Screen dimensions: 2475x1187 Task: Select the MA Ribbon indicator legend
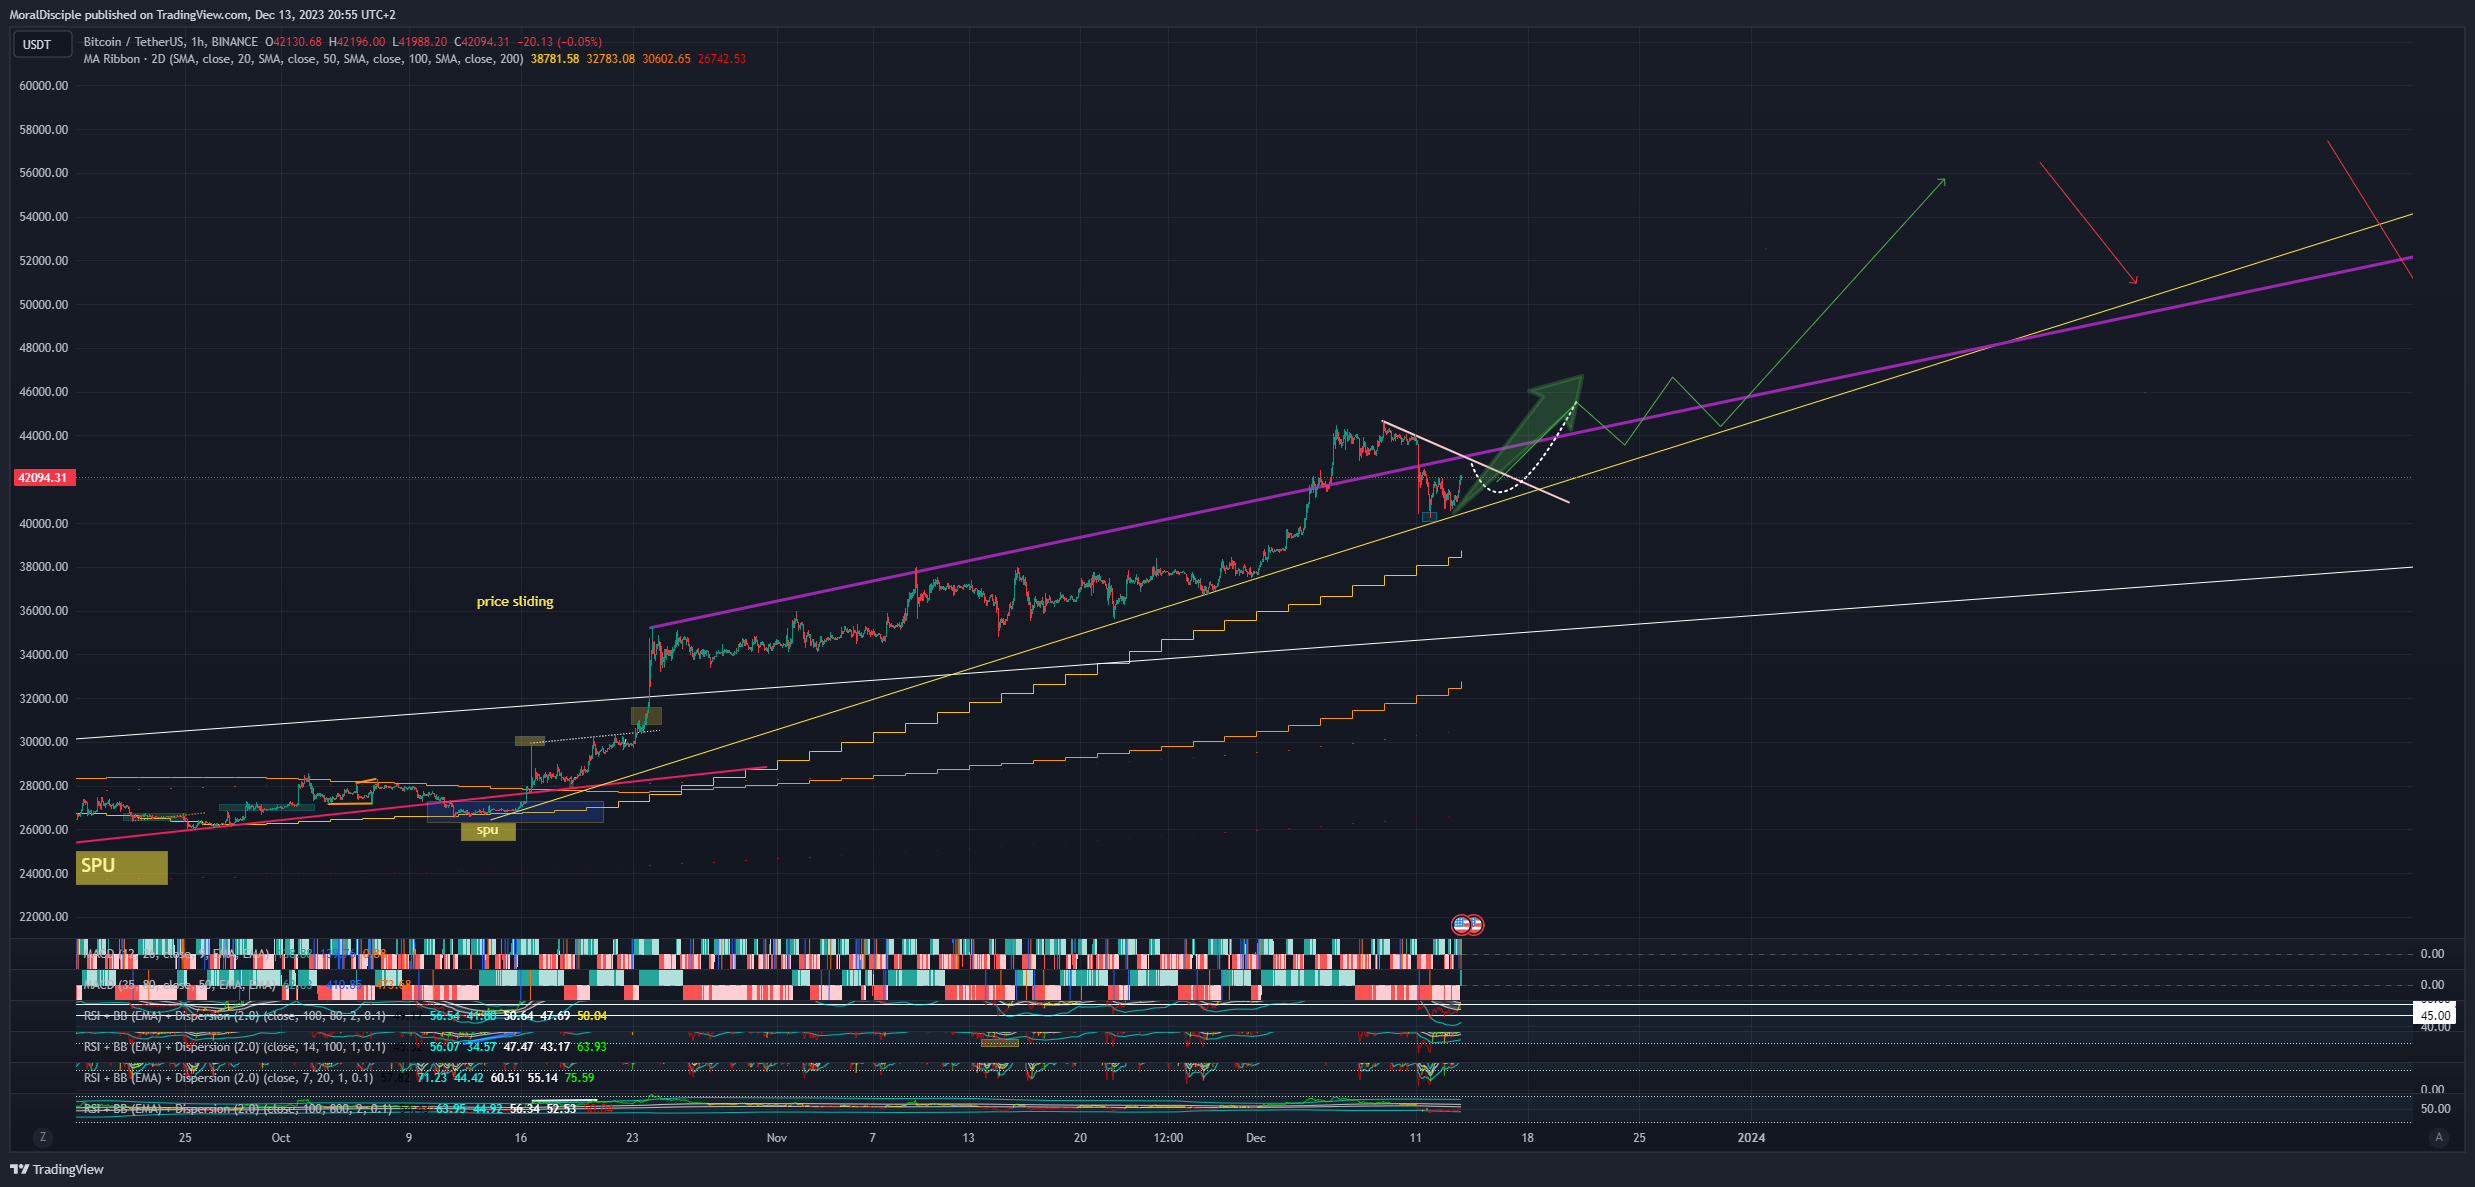(303, 59)
